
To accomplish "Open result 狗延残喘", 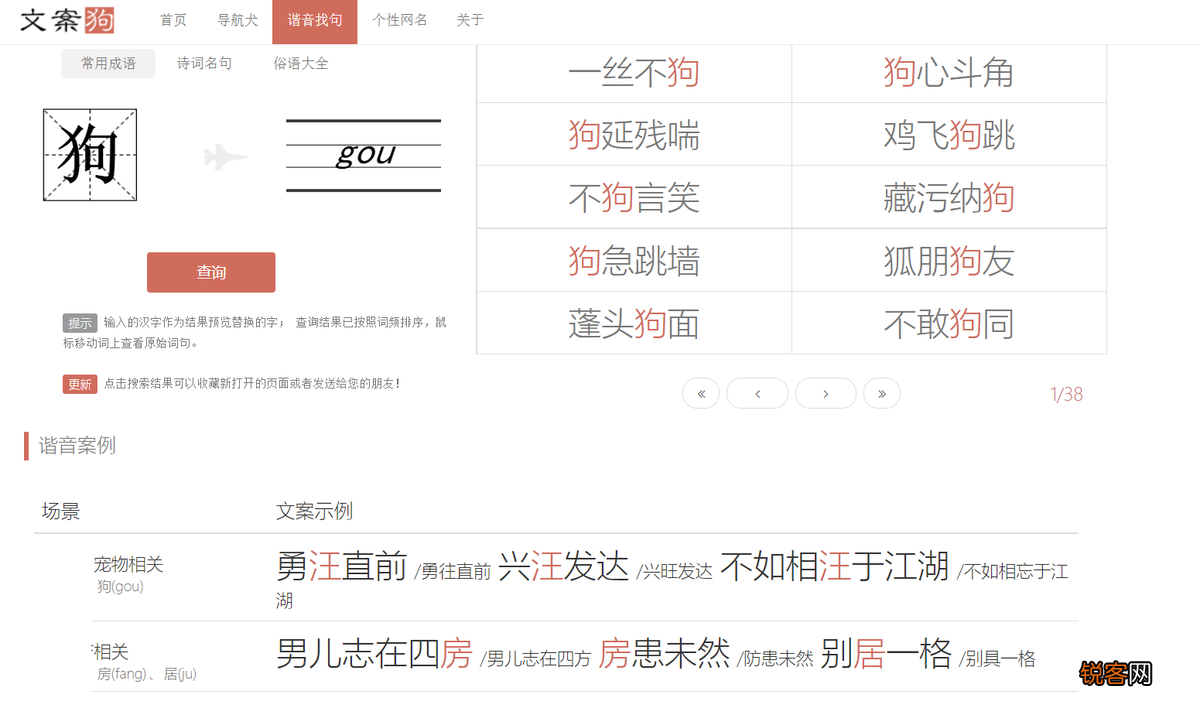I will 634,135.
